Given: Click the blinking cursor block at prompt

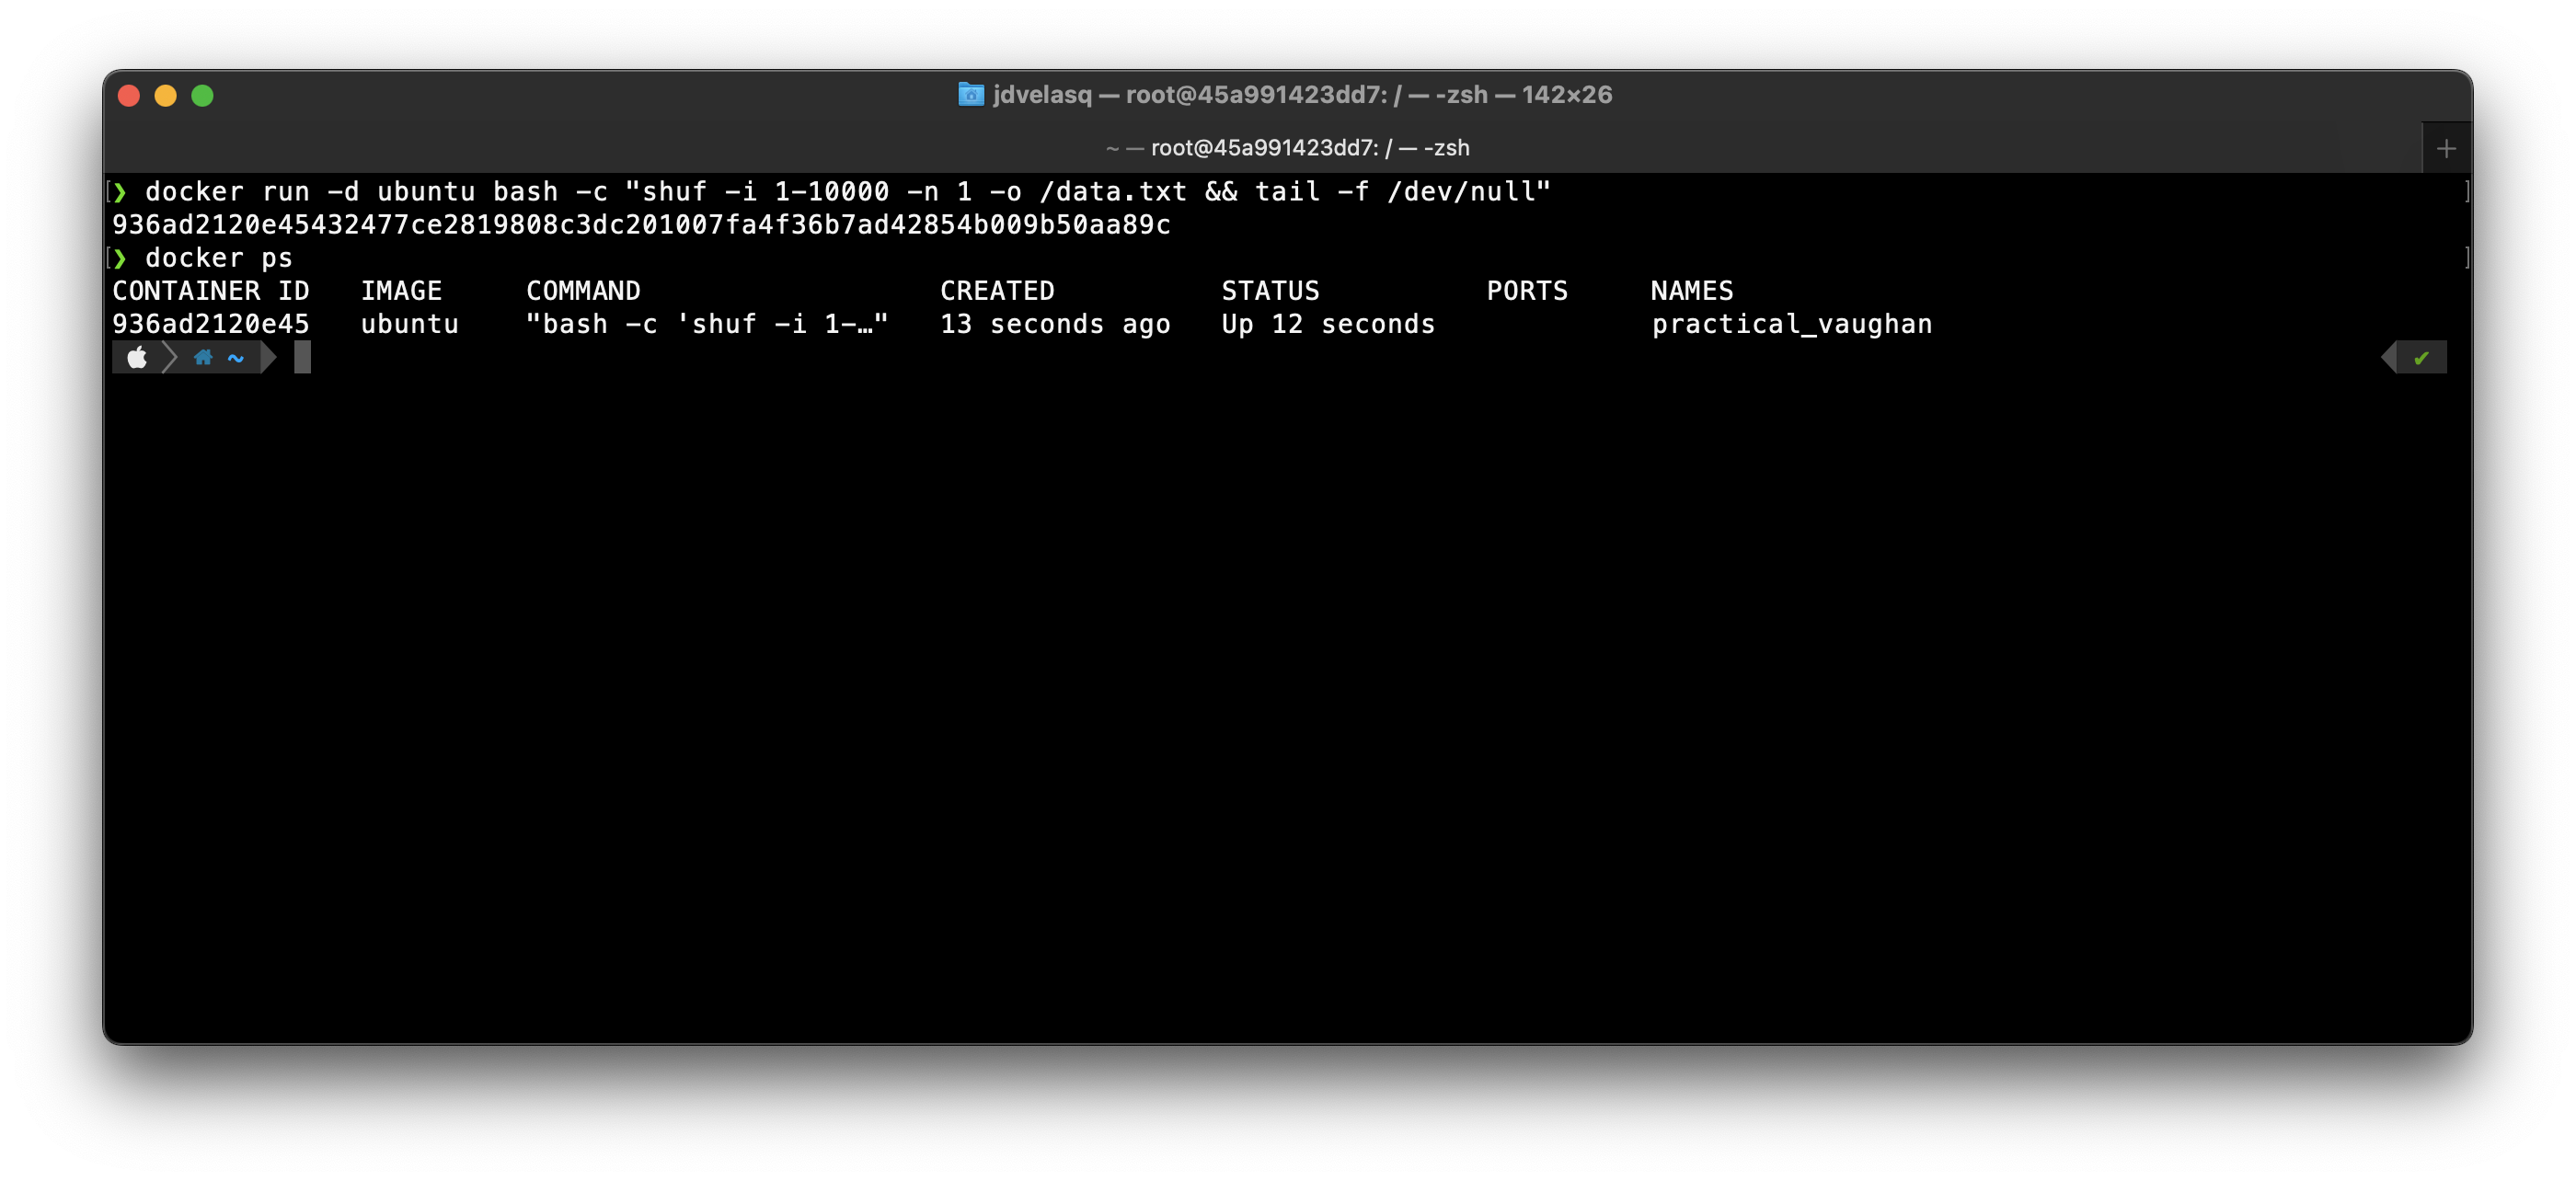Looking at the screenshot, I should 303,357.
